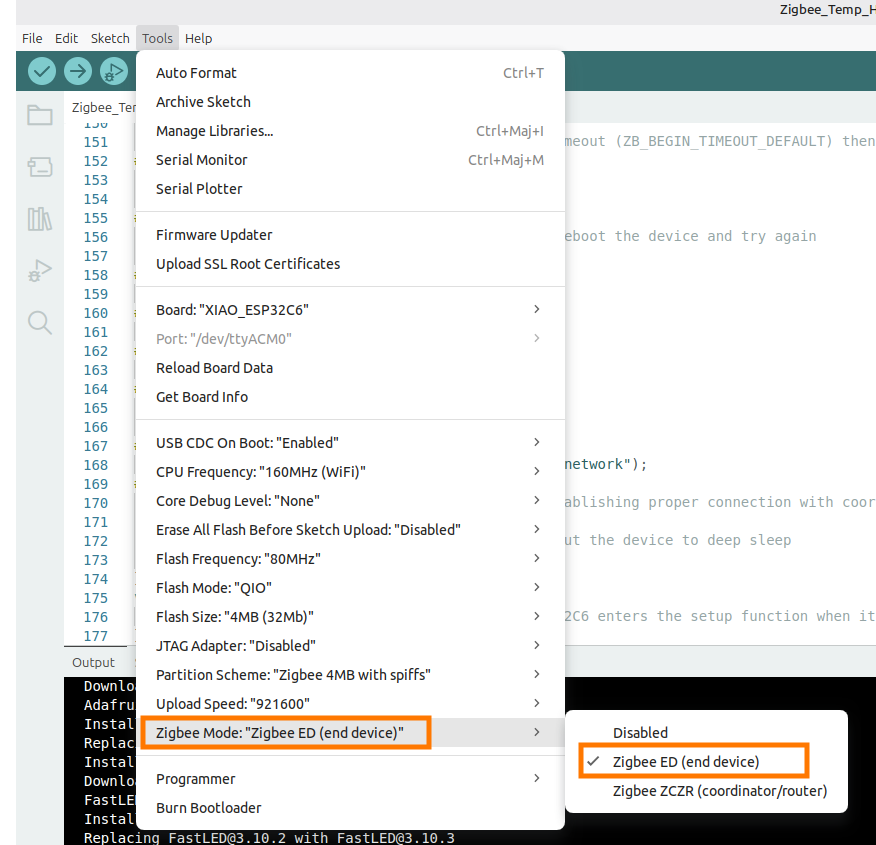Open the Sketchbook folder sidebar icon
Image resolution: width=876 pixels, height=845 pixels.
click(40, 115)
